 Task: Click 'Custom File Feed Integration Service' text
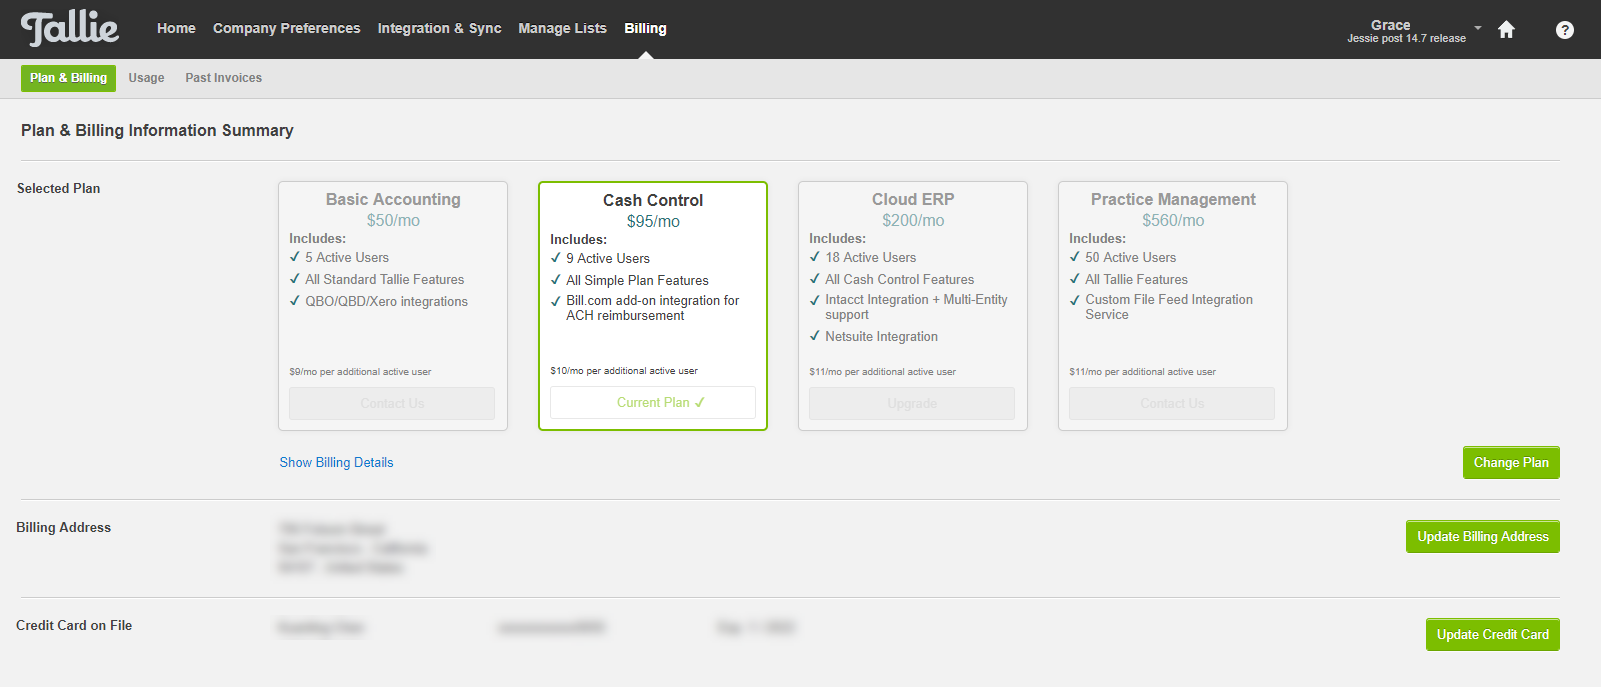coord(1169,307)
